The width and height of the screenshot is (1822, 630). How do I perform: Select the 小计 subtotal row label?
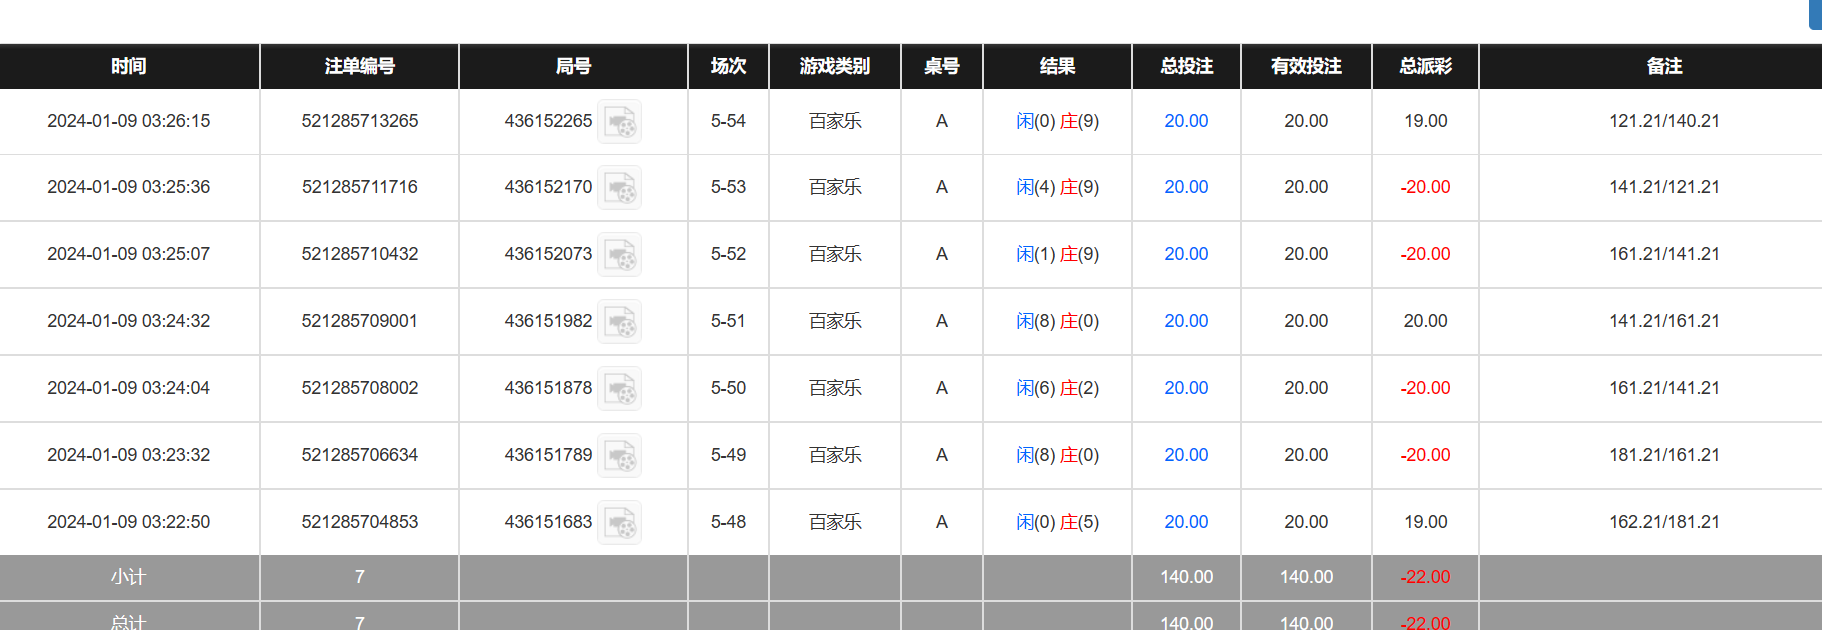point(129,577)
